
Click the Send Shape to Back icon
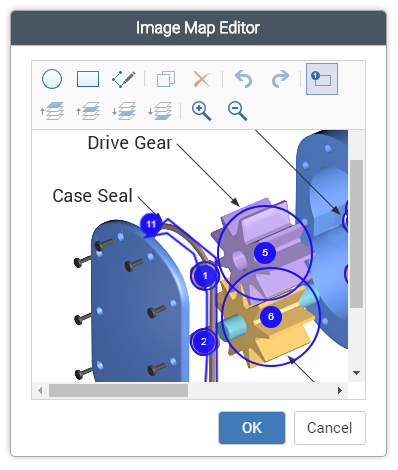160,111
